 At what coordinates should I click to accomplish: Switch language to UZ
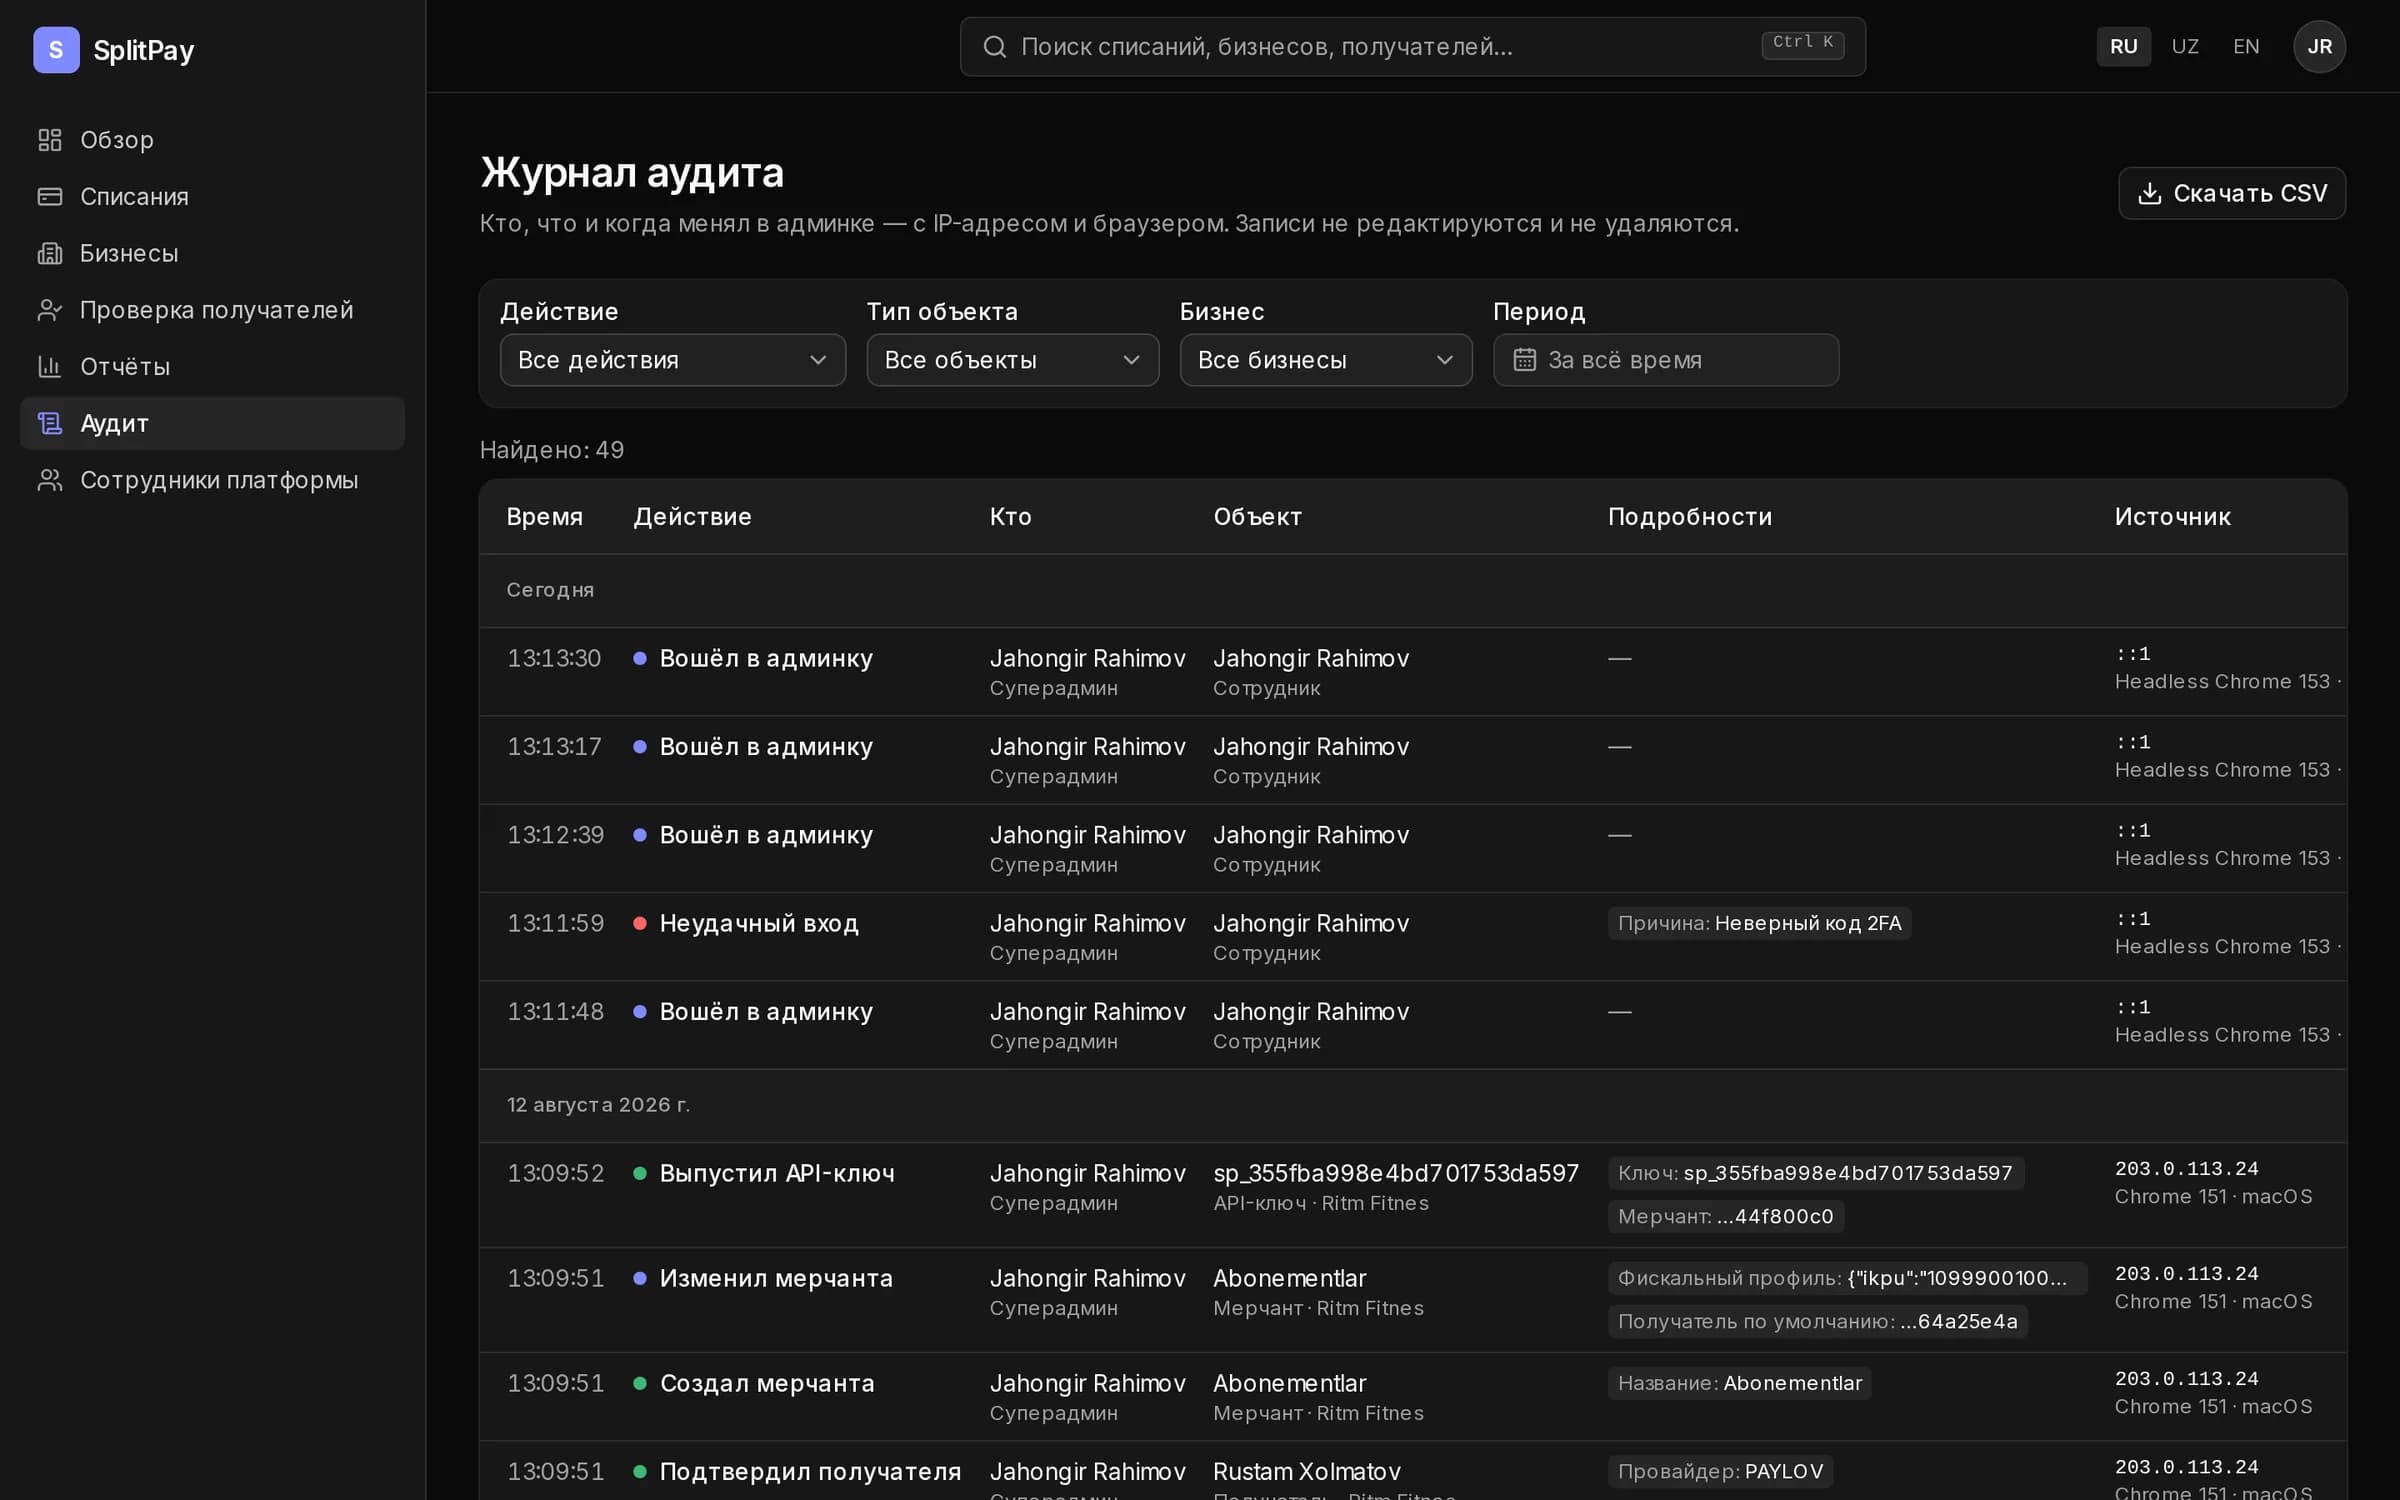2185,46
